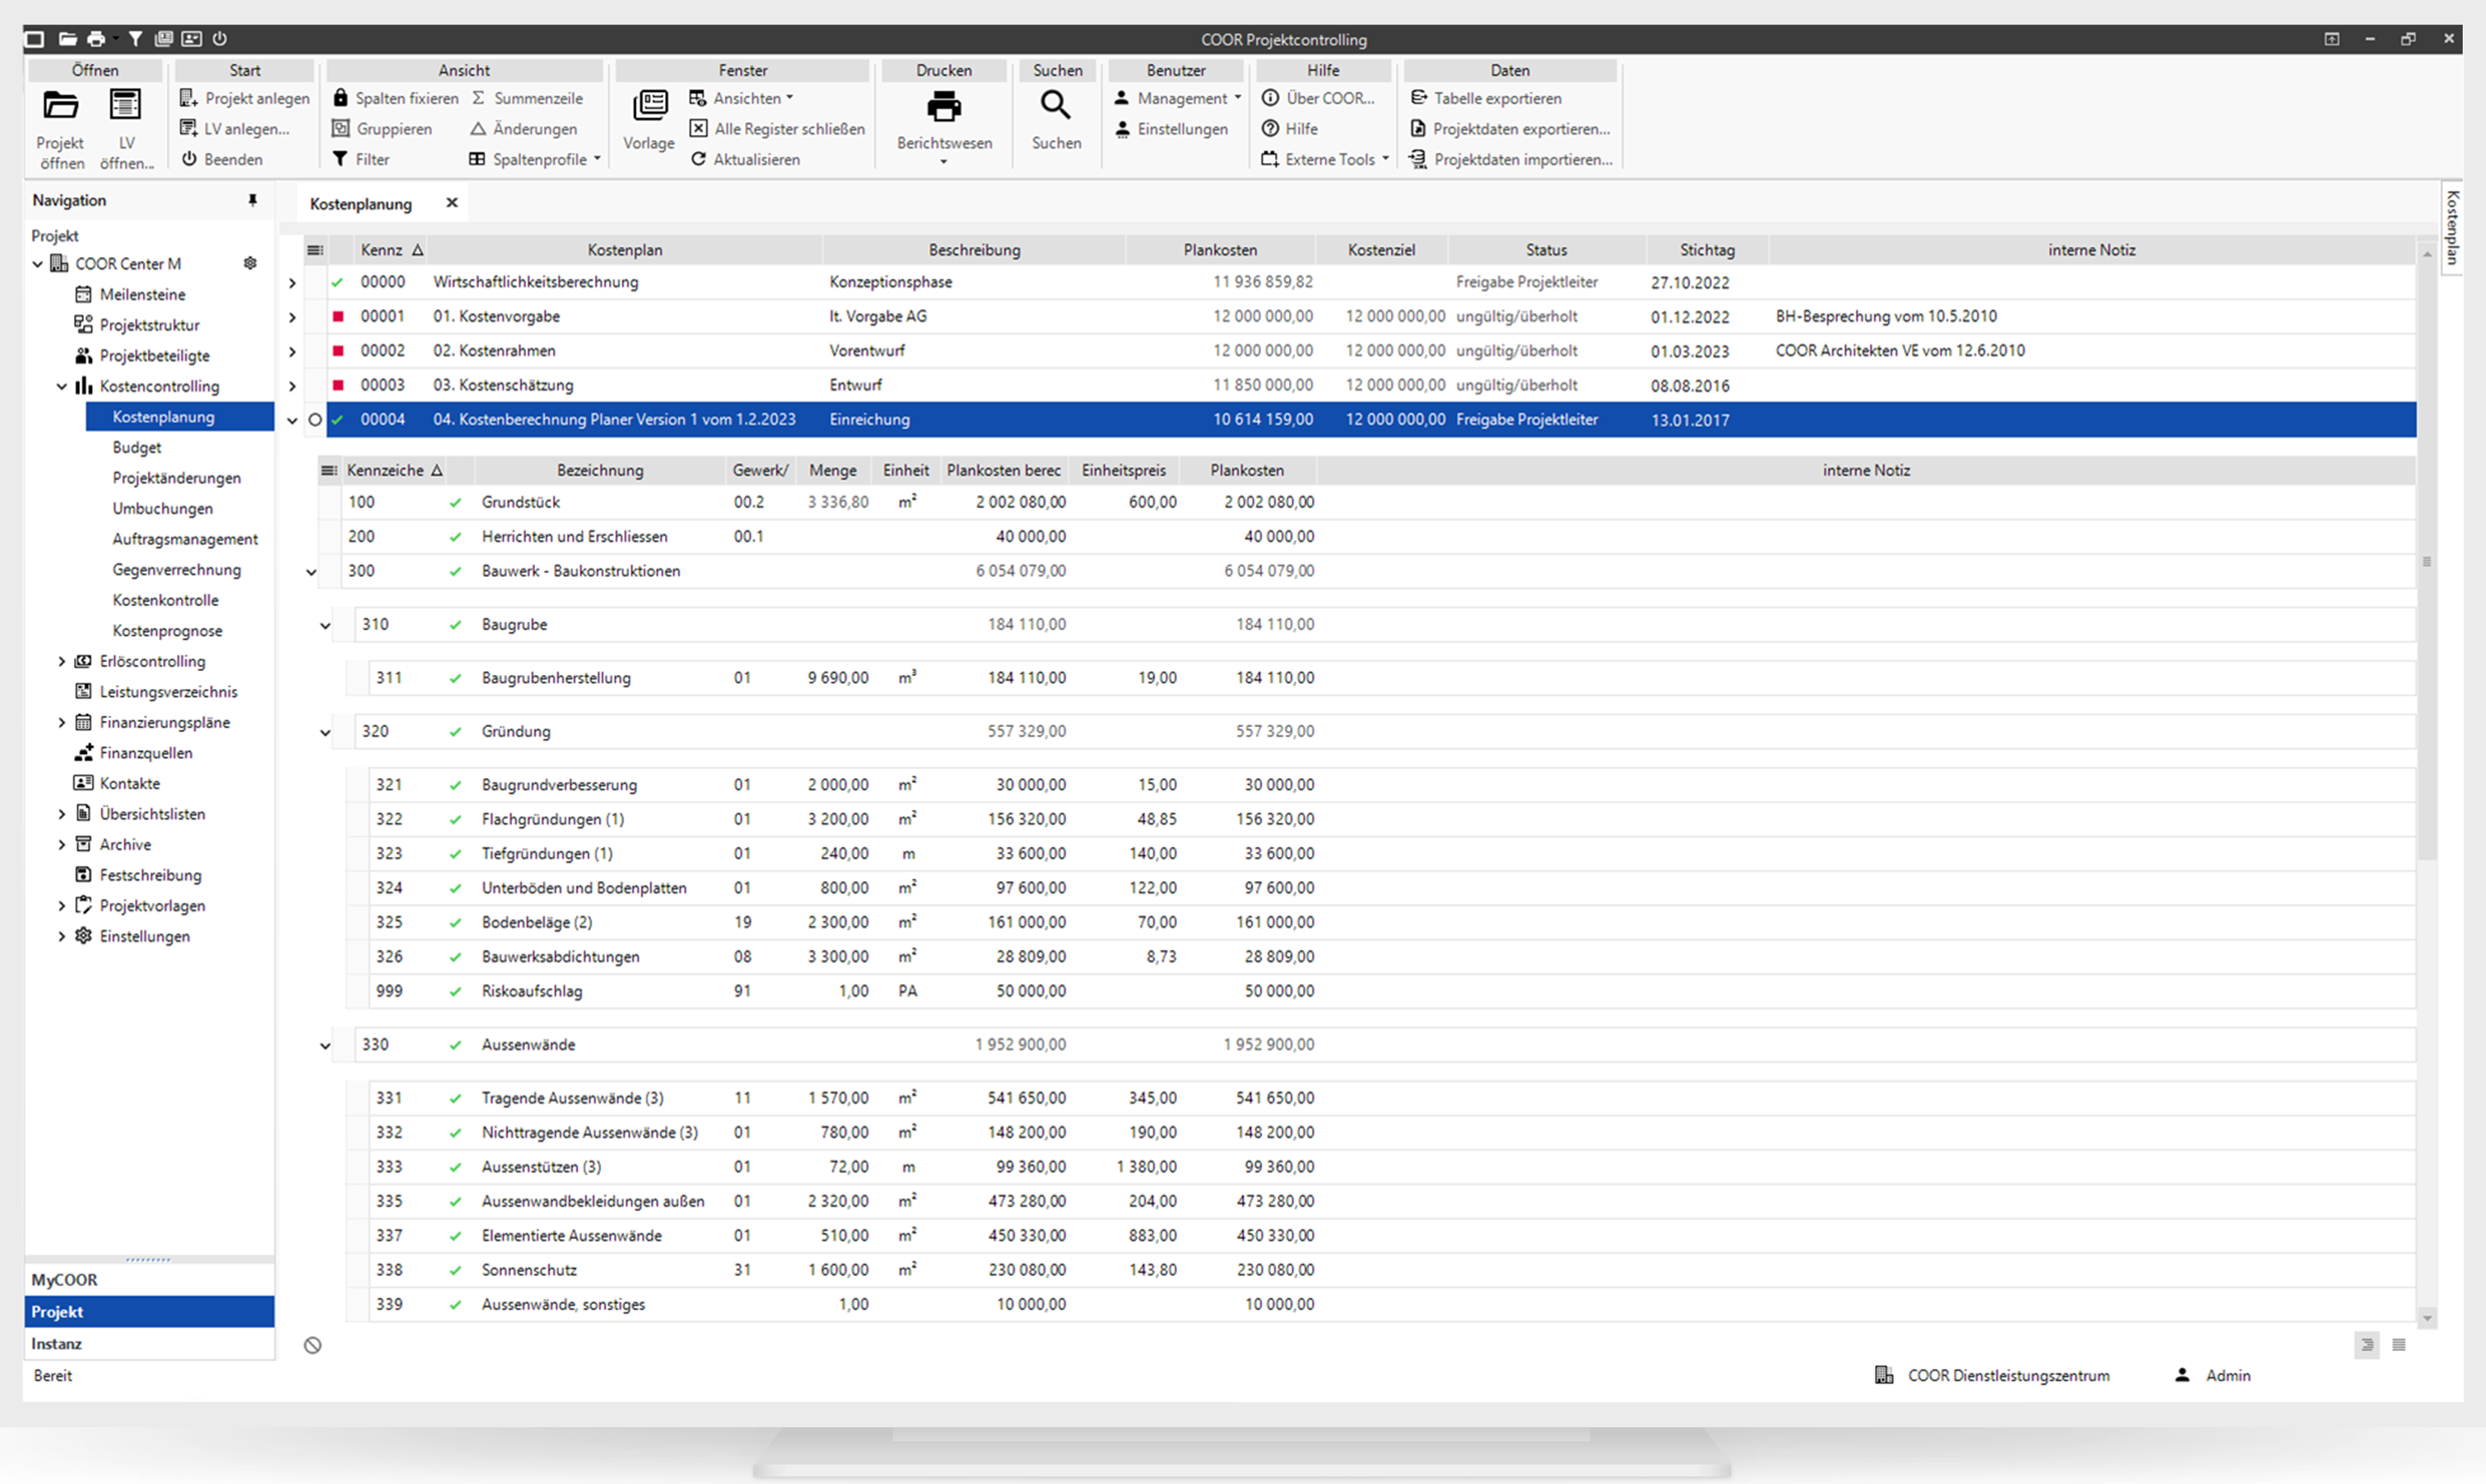Click LV anlegen in Start group
Screen dimensions: 2486x1484
[x=235, y=129]
